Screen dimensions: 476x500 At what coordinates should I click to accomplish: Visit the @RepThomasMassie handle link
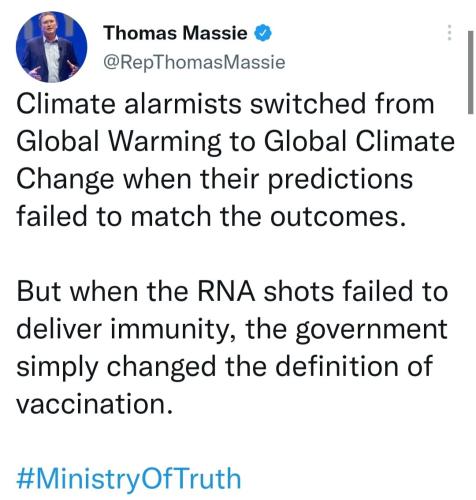click(194, 62)
